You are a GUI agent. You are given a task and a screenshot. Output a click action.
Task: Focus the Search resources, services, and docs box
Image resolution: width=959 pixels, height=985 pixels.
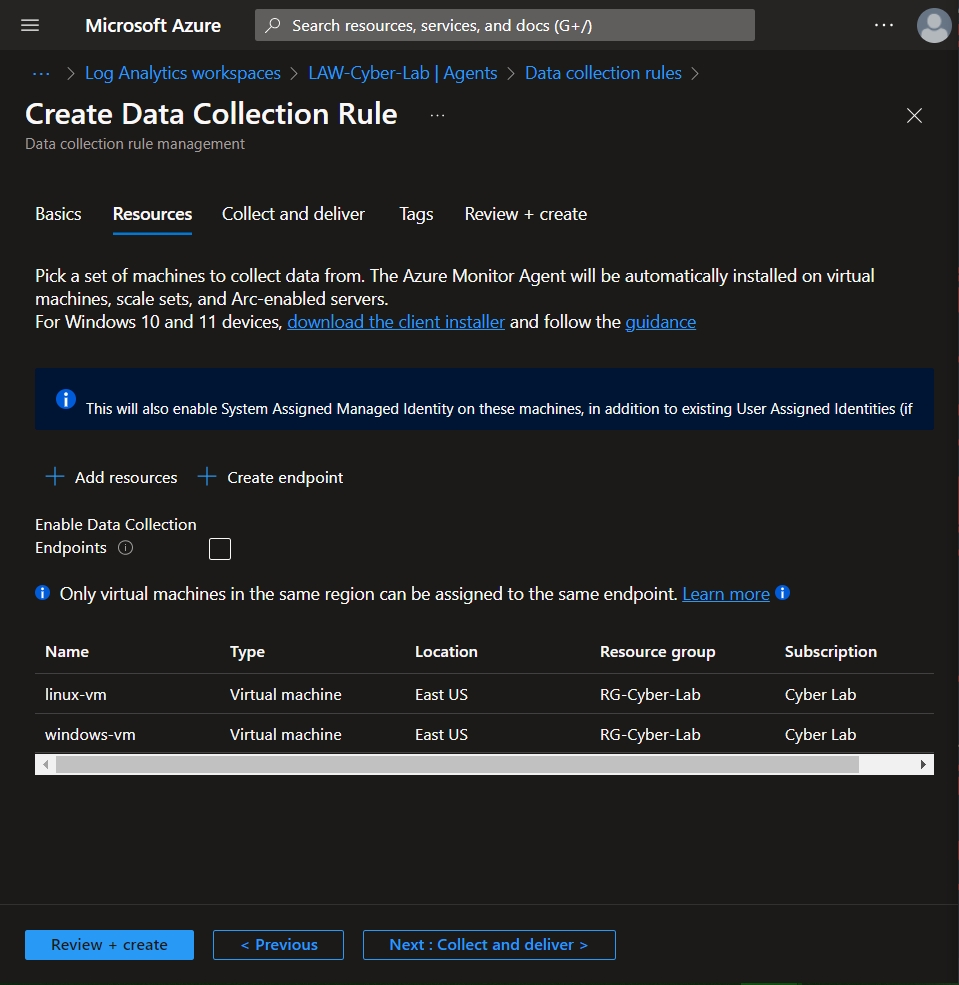click(504, 25)
